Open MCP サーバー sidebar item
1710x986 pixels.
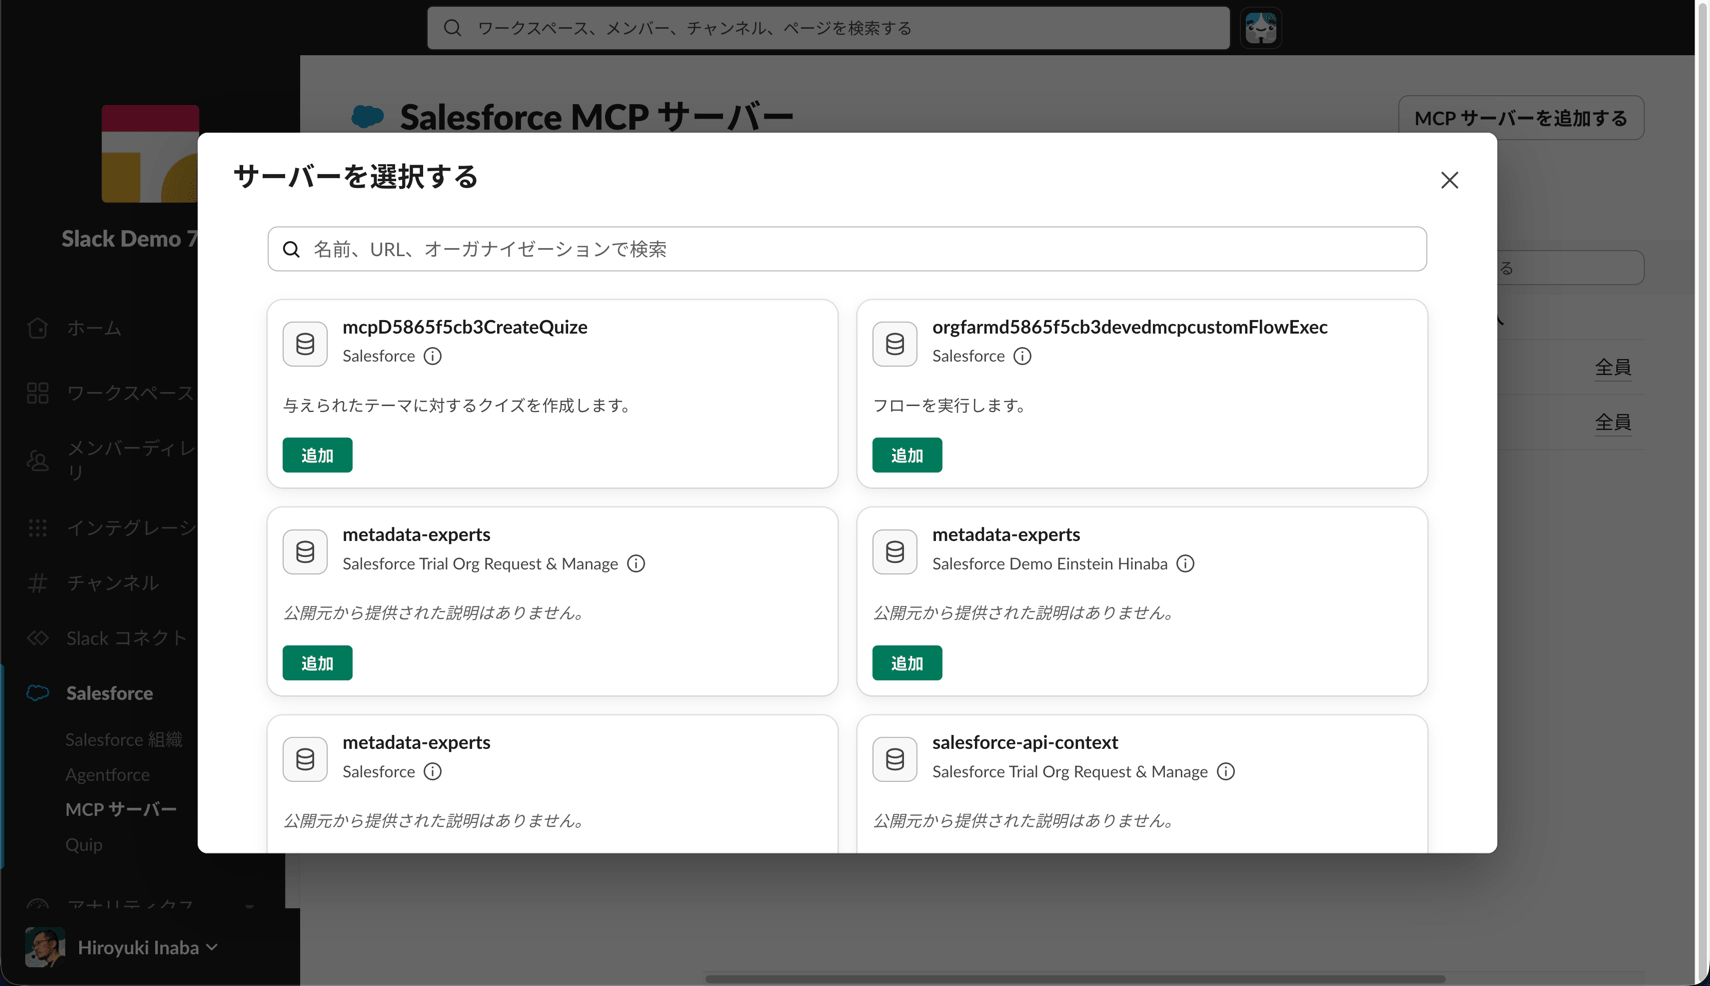click(x=121, y=809)
